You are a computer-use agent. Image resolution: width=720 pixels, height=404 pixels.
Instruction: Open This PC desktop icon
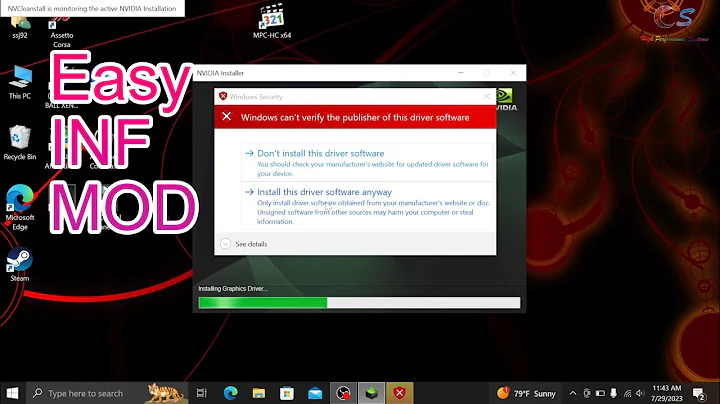(x=20, y=83)
